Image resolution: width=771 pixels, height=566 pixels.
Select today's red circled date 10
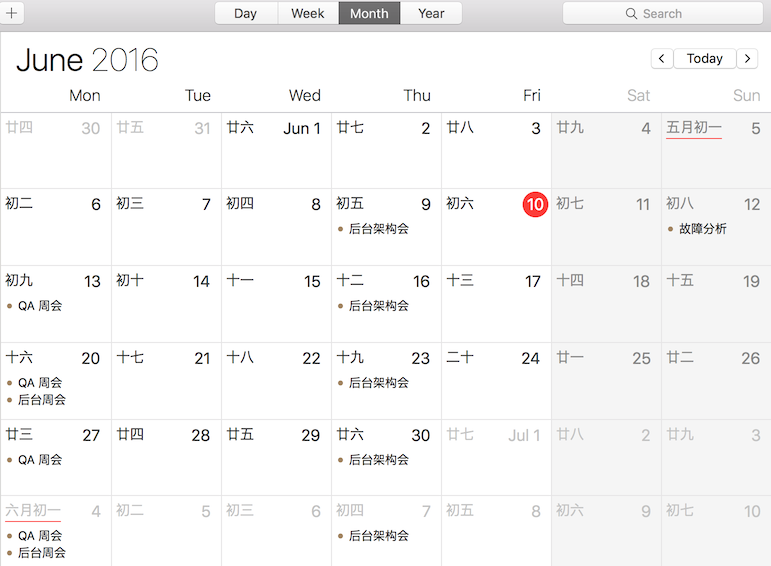click(535, 204)
